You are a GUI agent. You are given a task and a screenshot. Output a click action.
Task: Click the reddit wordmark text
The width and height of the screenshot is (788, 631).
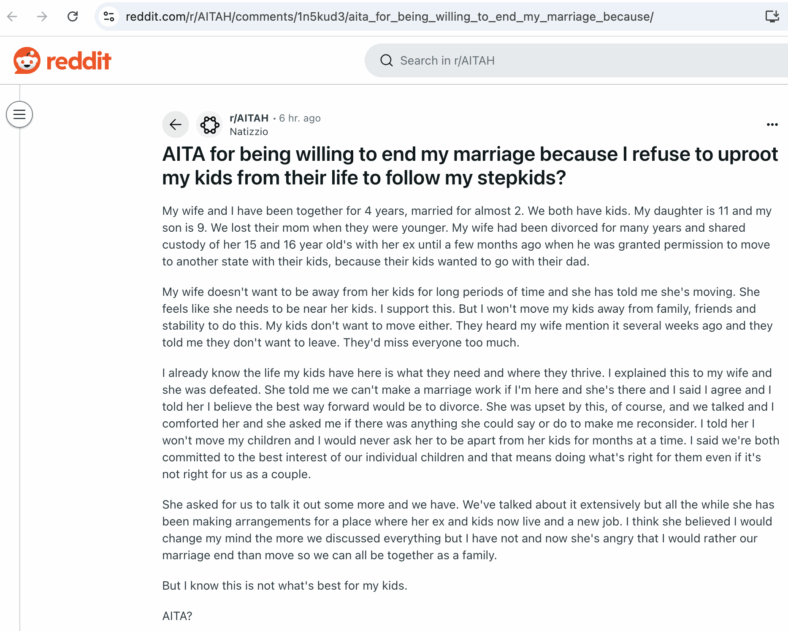coord(78,61)
